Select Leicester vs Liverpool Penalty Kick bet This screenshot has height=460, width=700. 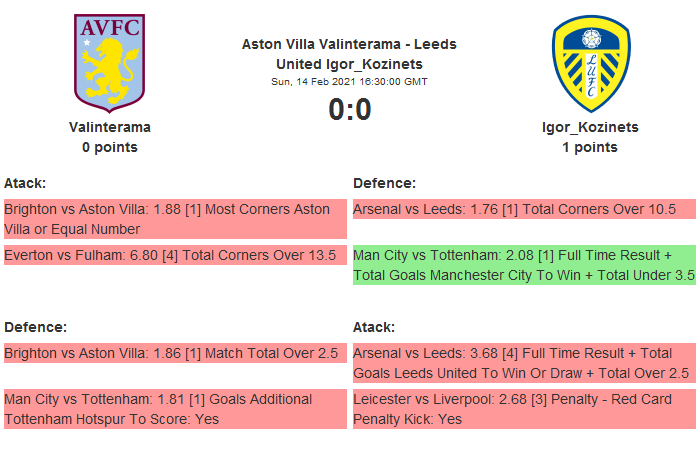524,409
